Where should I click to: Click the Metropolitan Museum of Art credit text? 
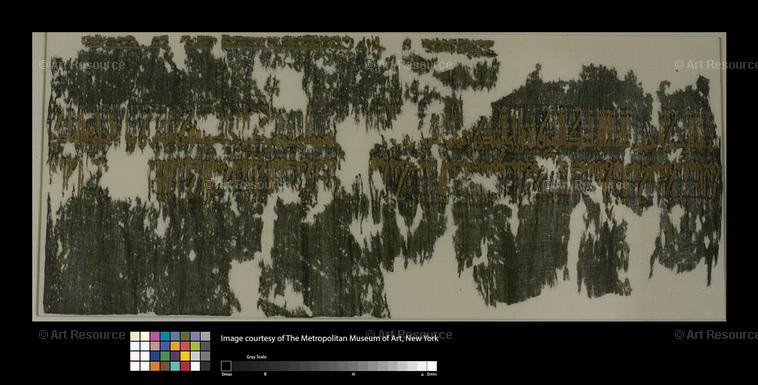[x=330, y=339]
